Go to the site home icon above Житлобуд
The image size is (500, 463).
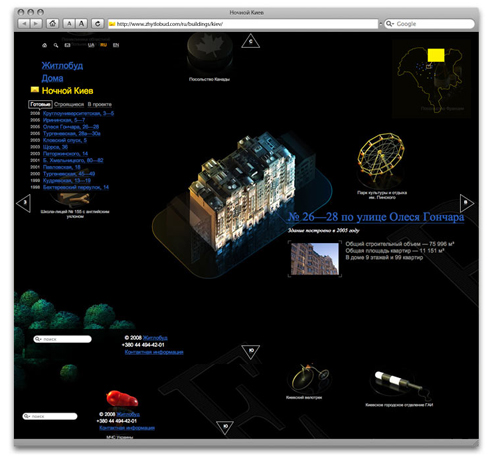(45, 45)
